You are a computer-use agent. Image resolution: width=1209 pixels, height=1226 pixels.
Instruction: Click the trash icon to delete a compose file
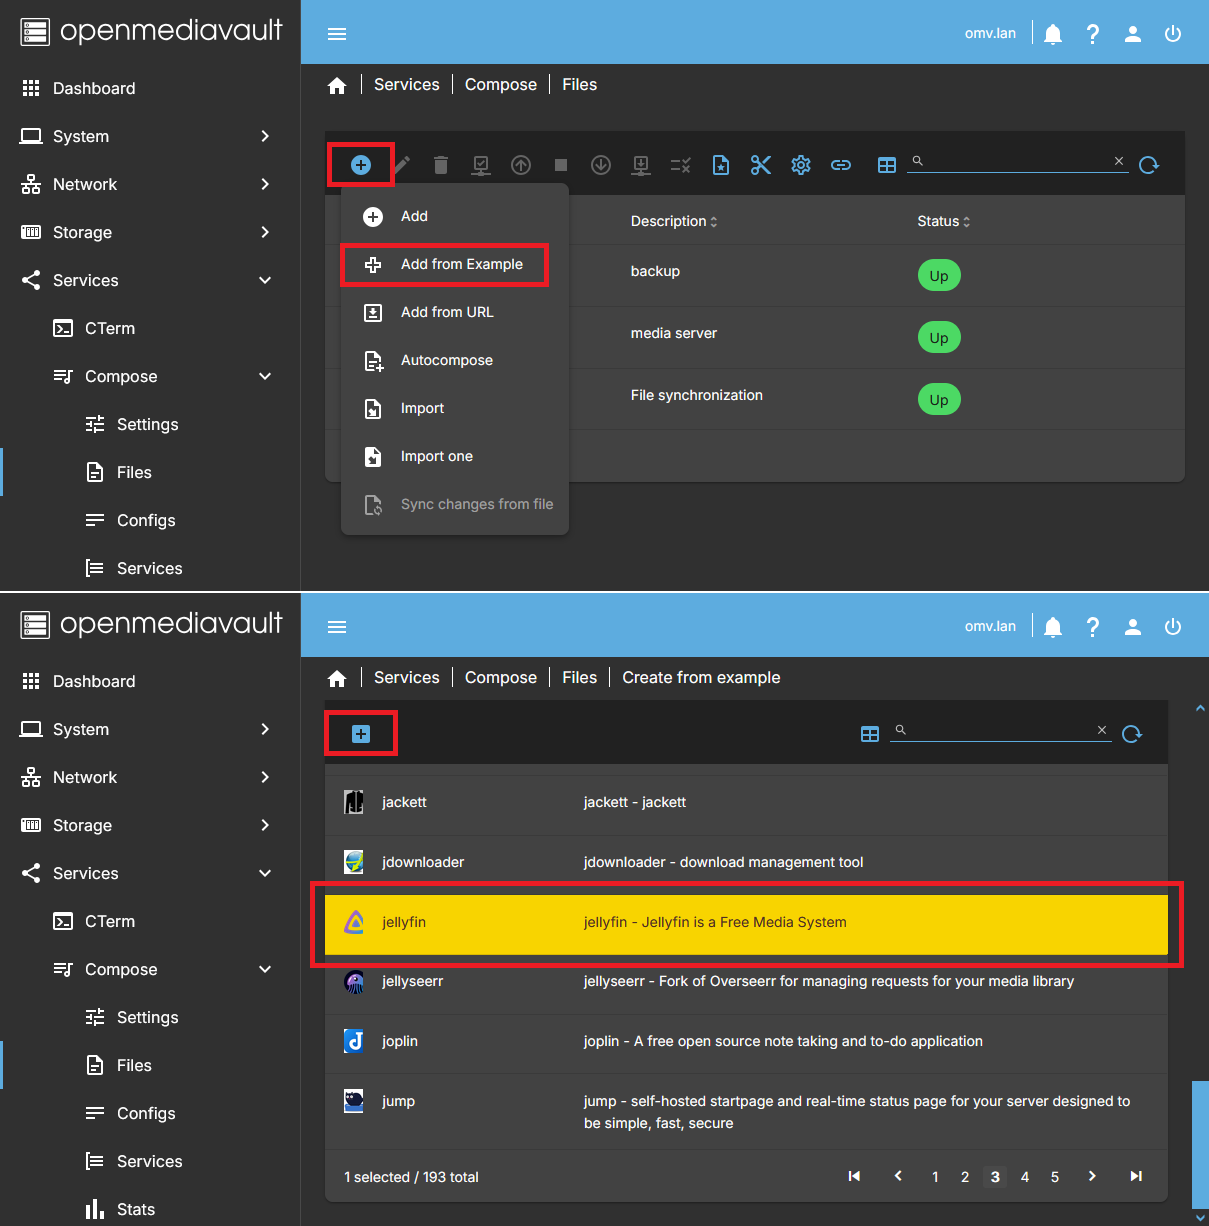pos(441,164)
